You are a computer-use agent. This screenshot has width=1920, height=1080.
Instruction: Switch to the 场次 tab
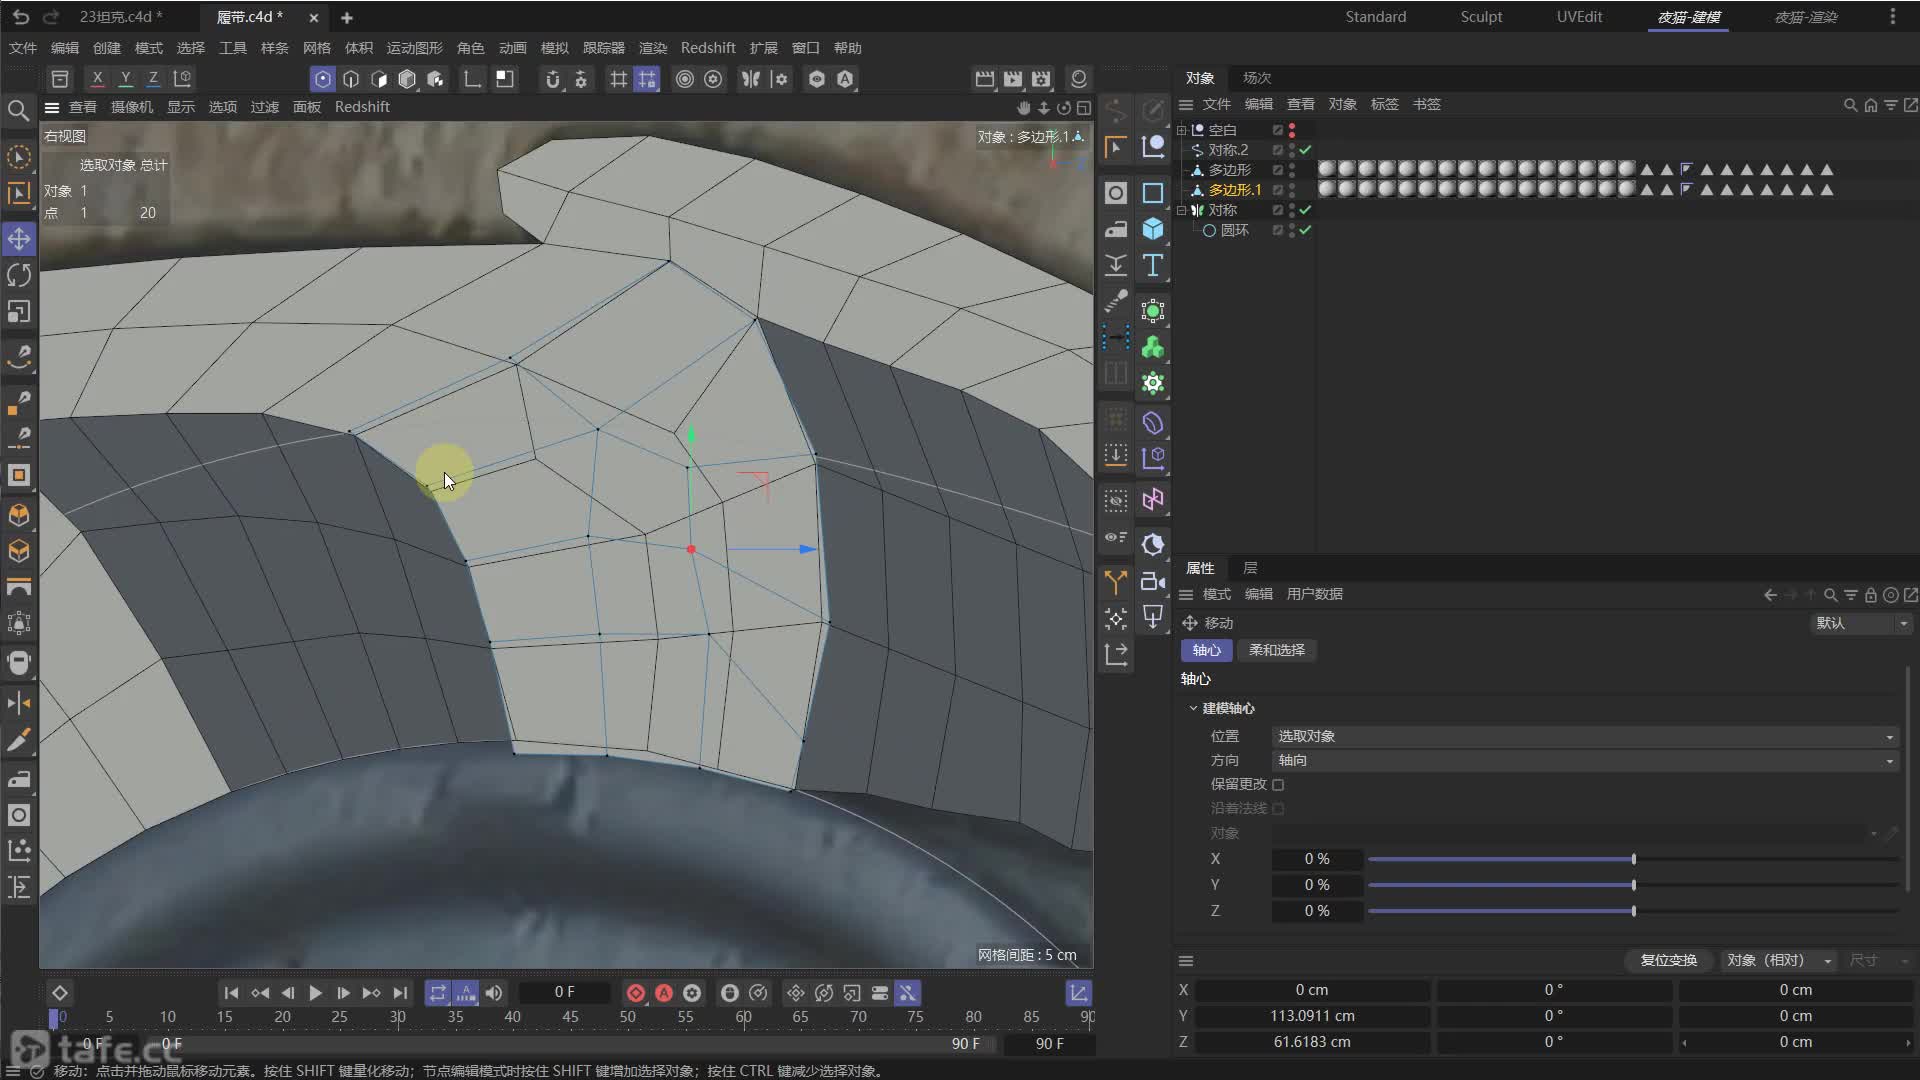tap(1257, 78)
